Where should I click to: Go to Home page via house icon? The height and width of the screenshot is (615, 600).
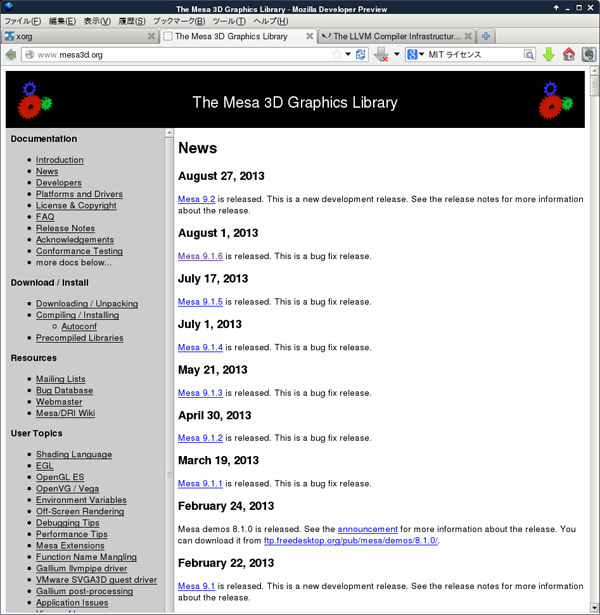pyautogui.click(x=569, y=55)
